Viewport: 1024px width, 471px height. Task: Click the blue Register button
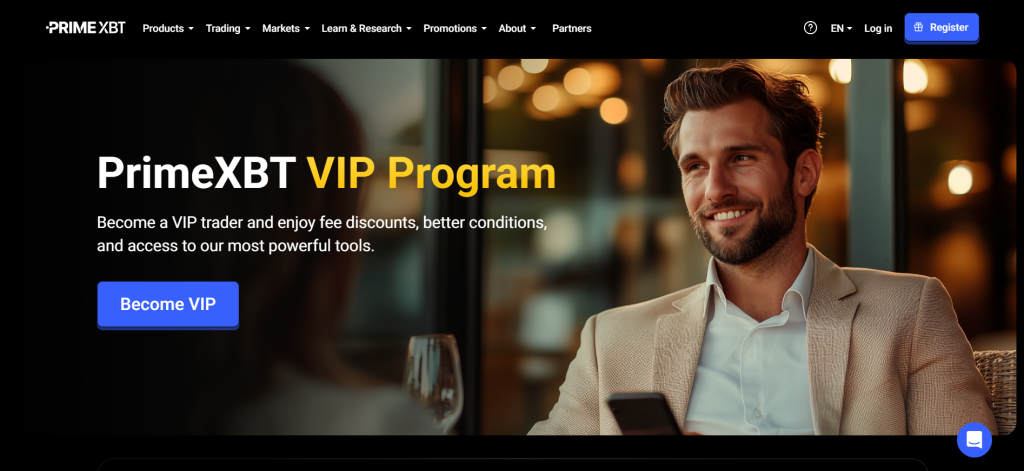(941, 27)
